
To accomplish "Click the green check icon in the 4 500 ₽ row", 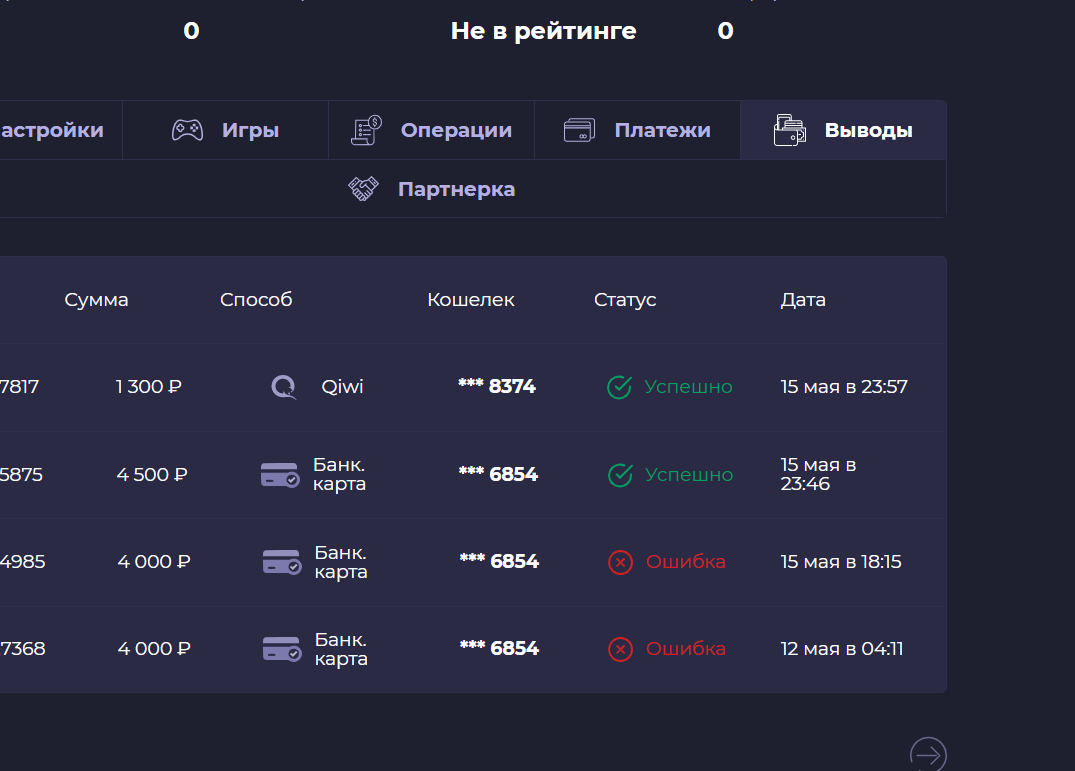I will tap(620, 475).
